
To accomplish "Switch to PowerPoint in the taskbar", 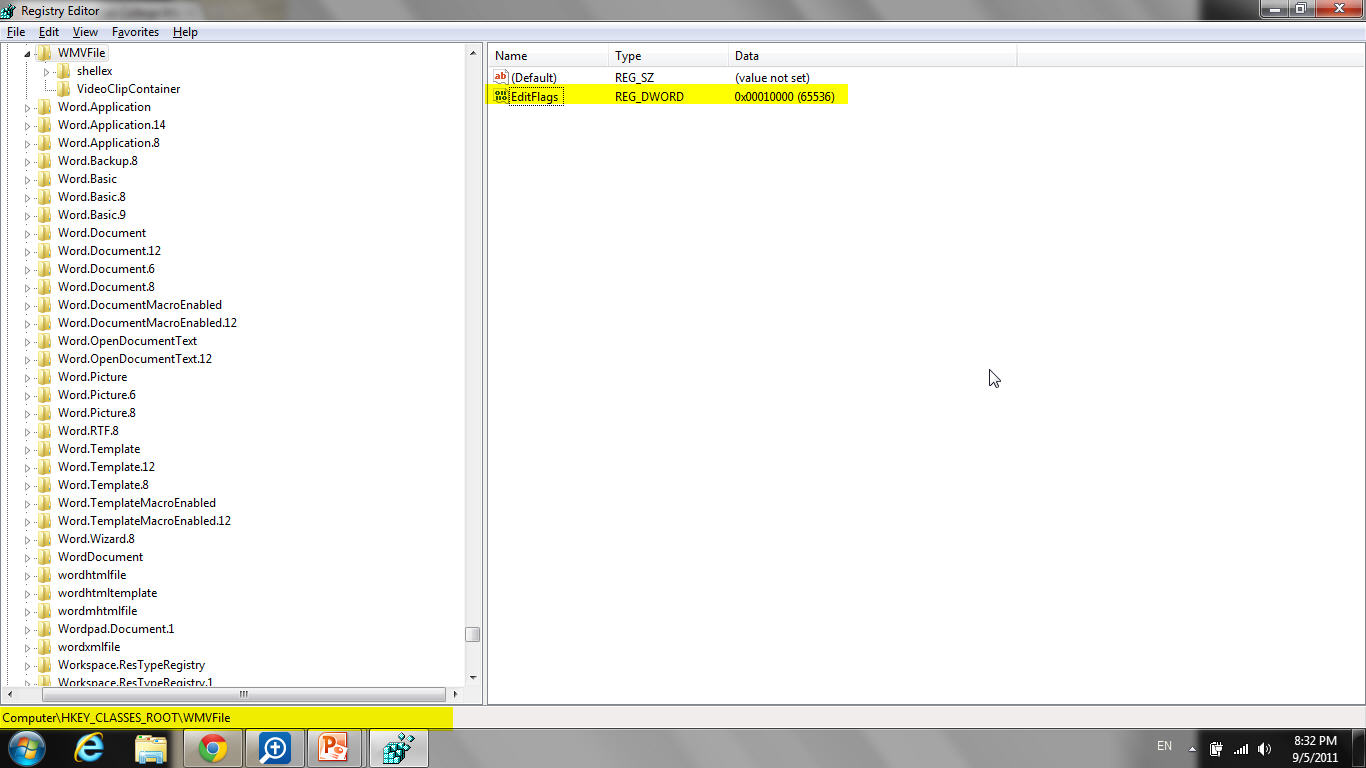I will 335,748.
